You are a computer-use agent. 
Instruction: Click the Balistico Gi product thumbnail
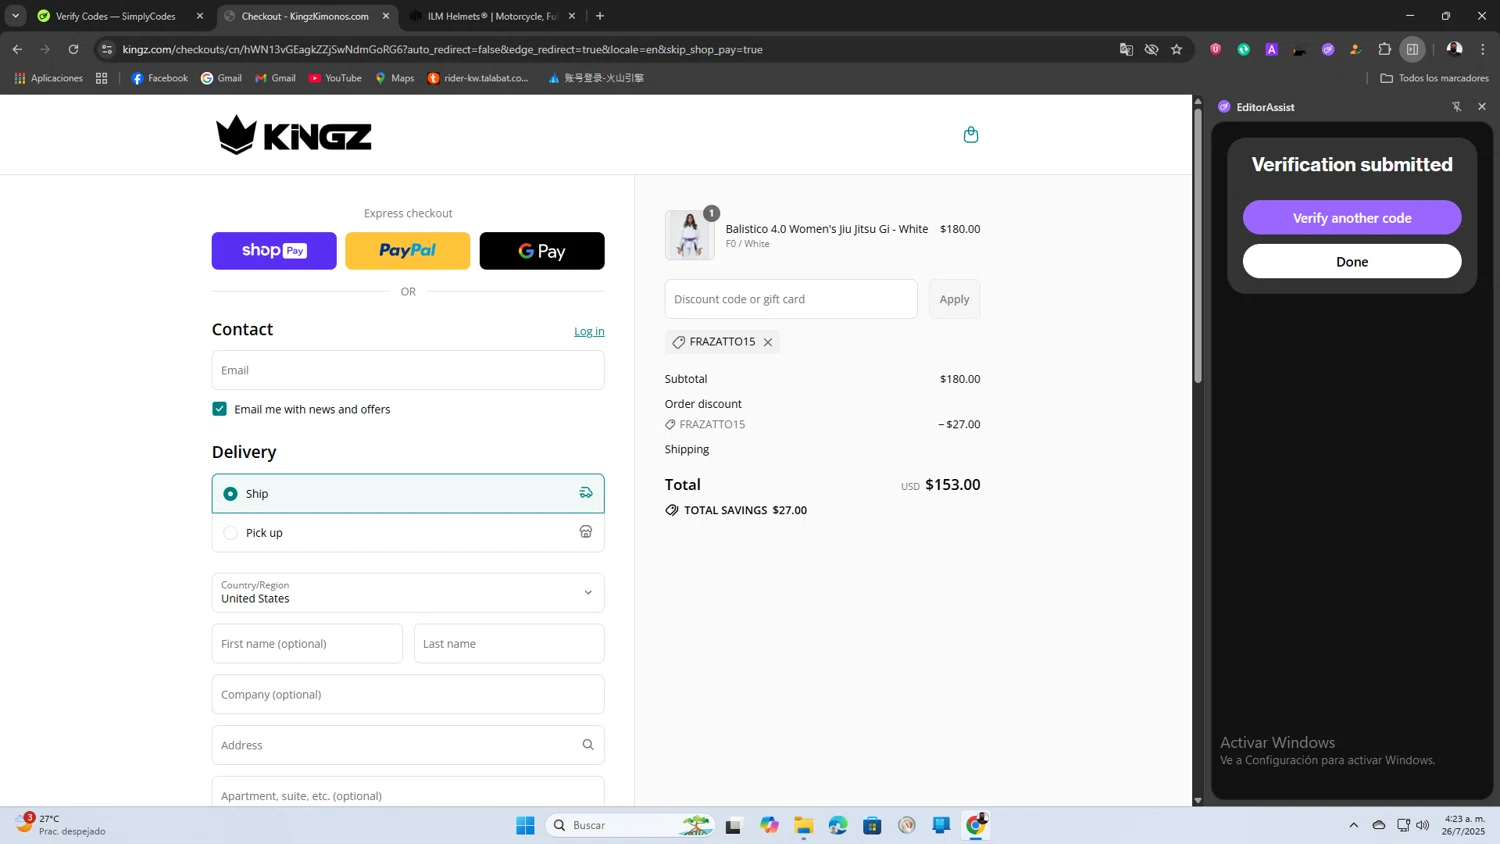[x=690, y=235]
